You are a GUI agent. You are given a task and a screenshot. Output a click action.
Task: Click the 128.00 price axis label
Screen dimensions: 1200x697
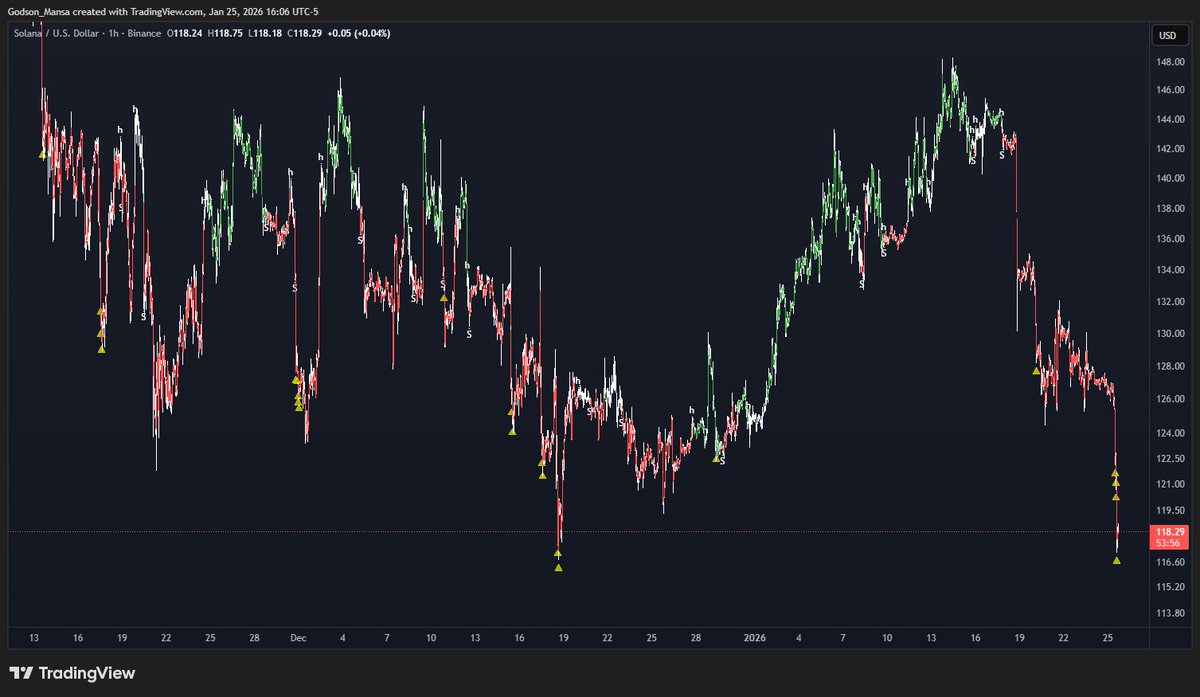1170,367
